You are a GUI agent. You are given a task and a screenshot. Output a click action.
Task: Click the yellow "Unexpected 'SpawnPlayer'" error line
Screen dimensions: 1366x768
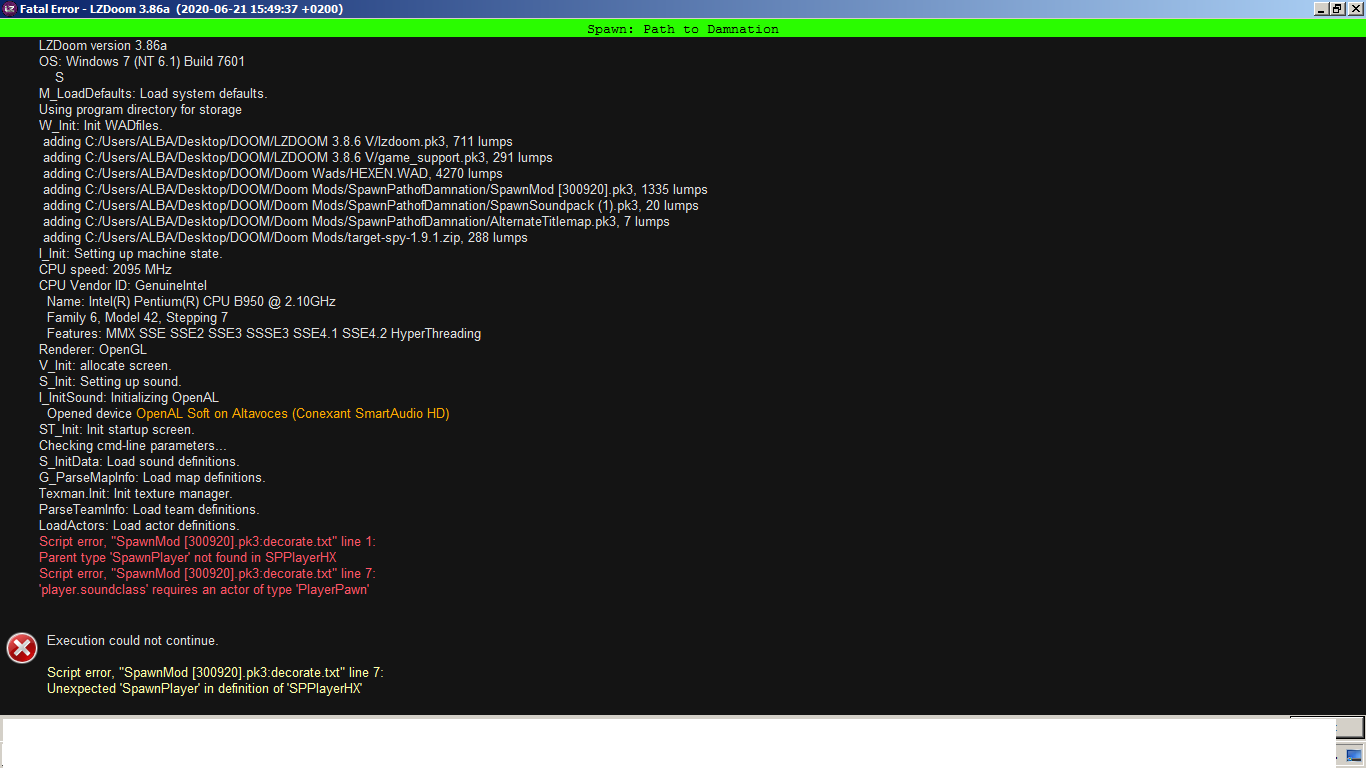(x=204, y=688)
